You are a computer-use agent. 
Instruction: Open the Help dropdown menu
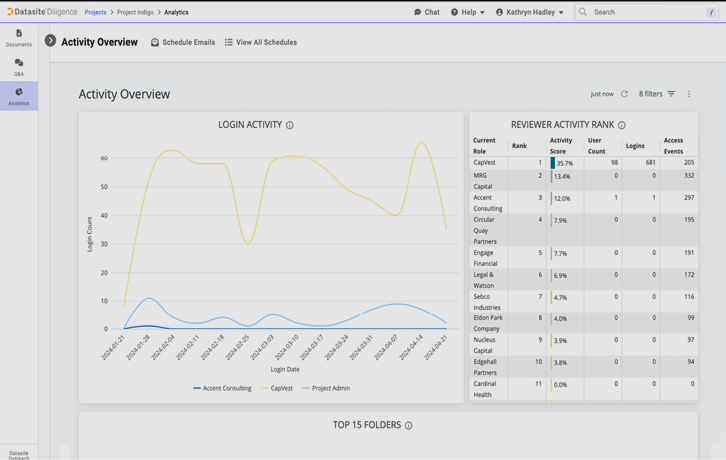point(467,12)
